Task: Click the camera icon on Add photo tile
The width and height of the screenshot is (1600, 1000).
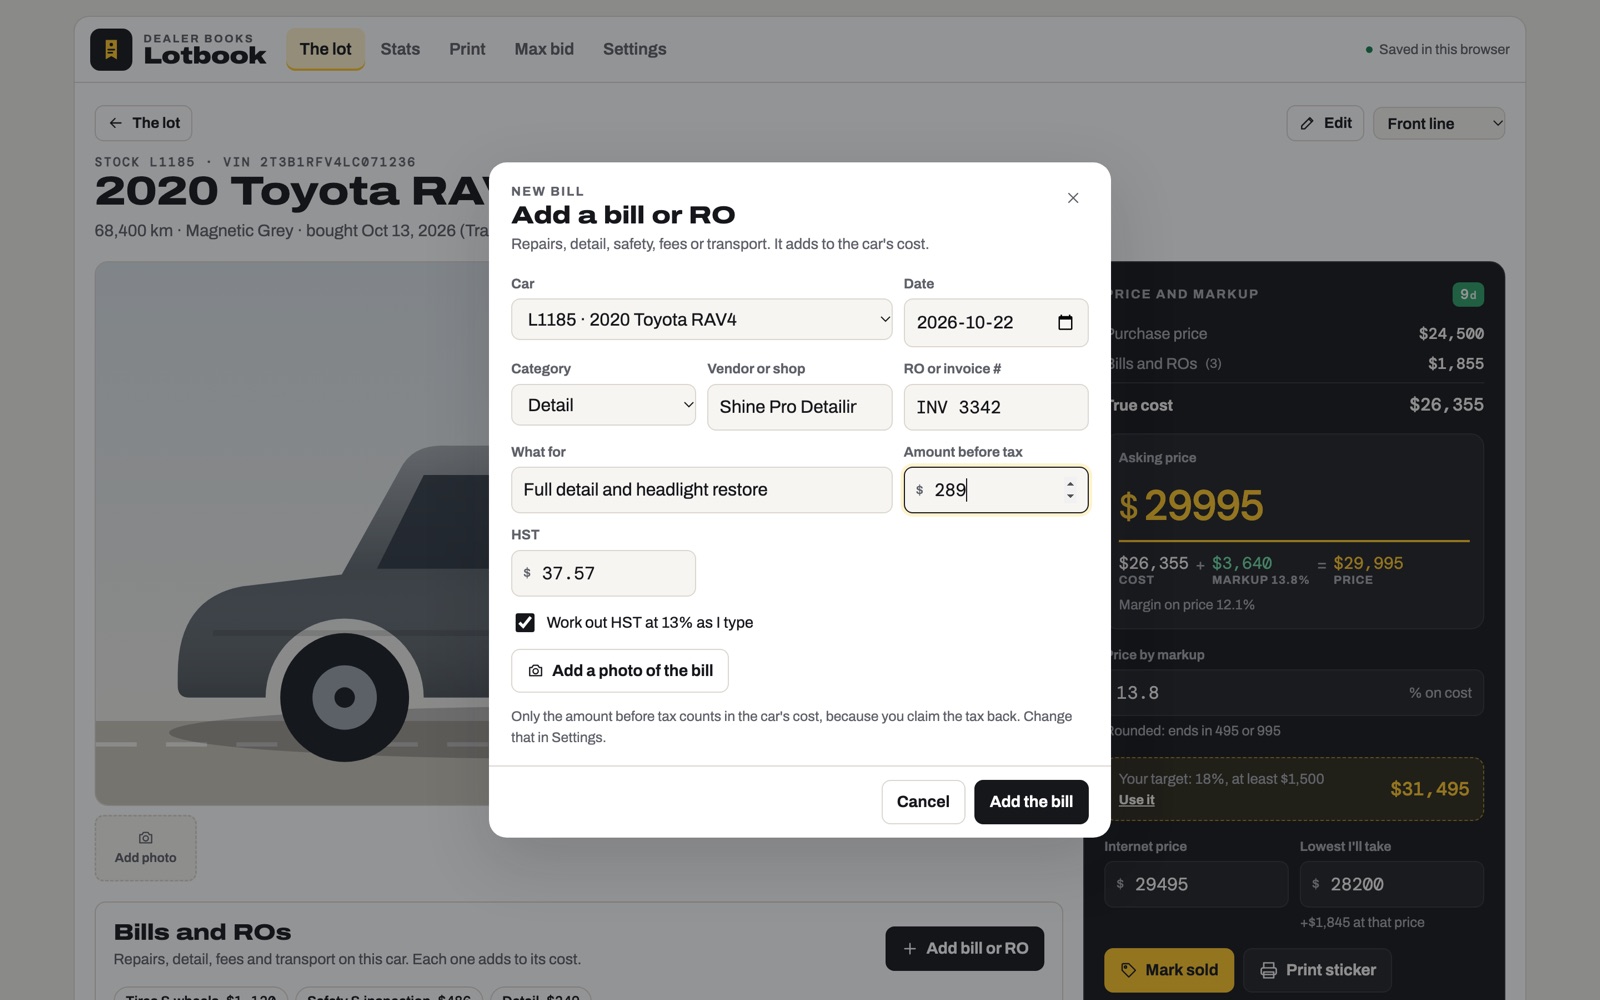Action: [146, 838]
